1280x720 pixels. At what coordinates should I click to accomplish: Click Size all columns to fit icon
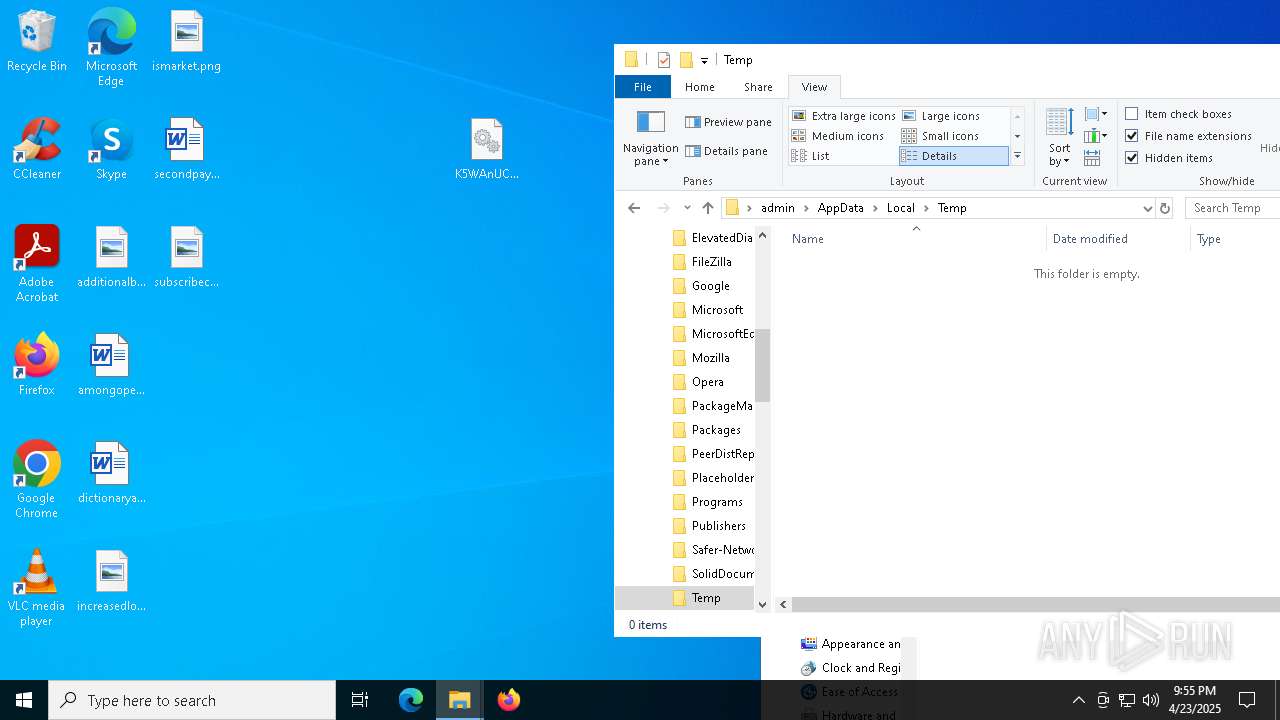(x=1092, y=158)
